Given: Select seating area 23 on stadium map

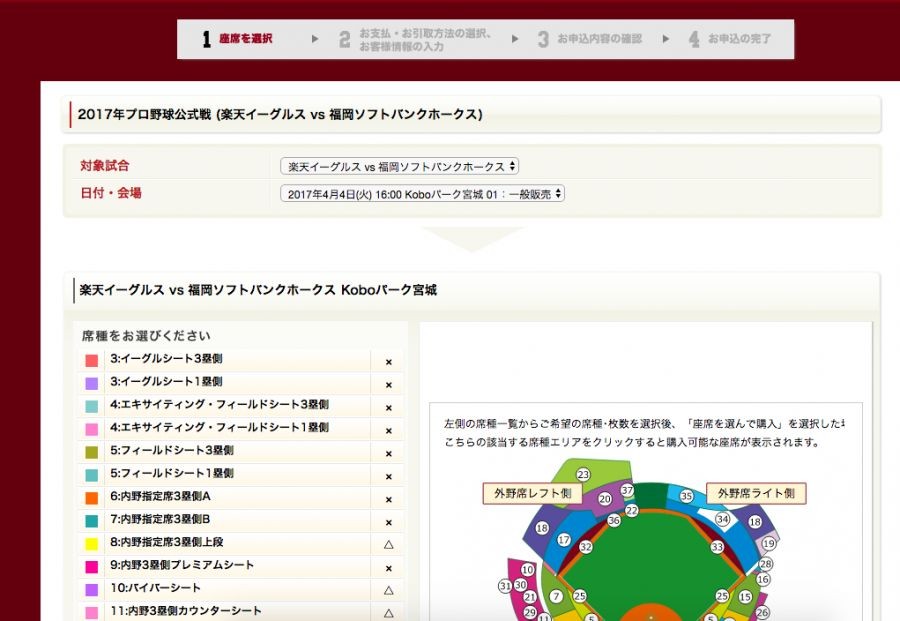Looking at the screenshot, I should coord(583,475).
